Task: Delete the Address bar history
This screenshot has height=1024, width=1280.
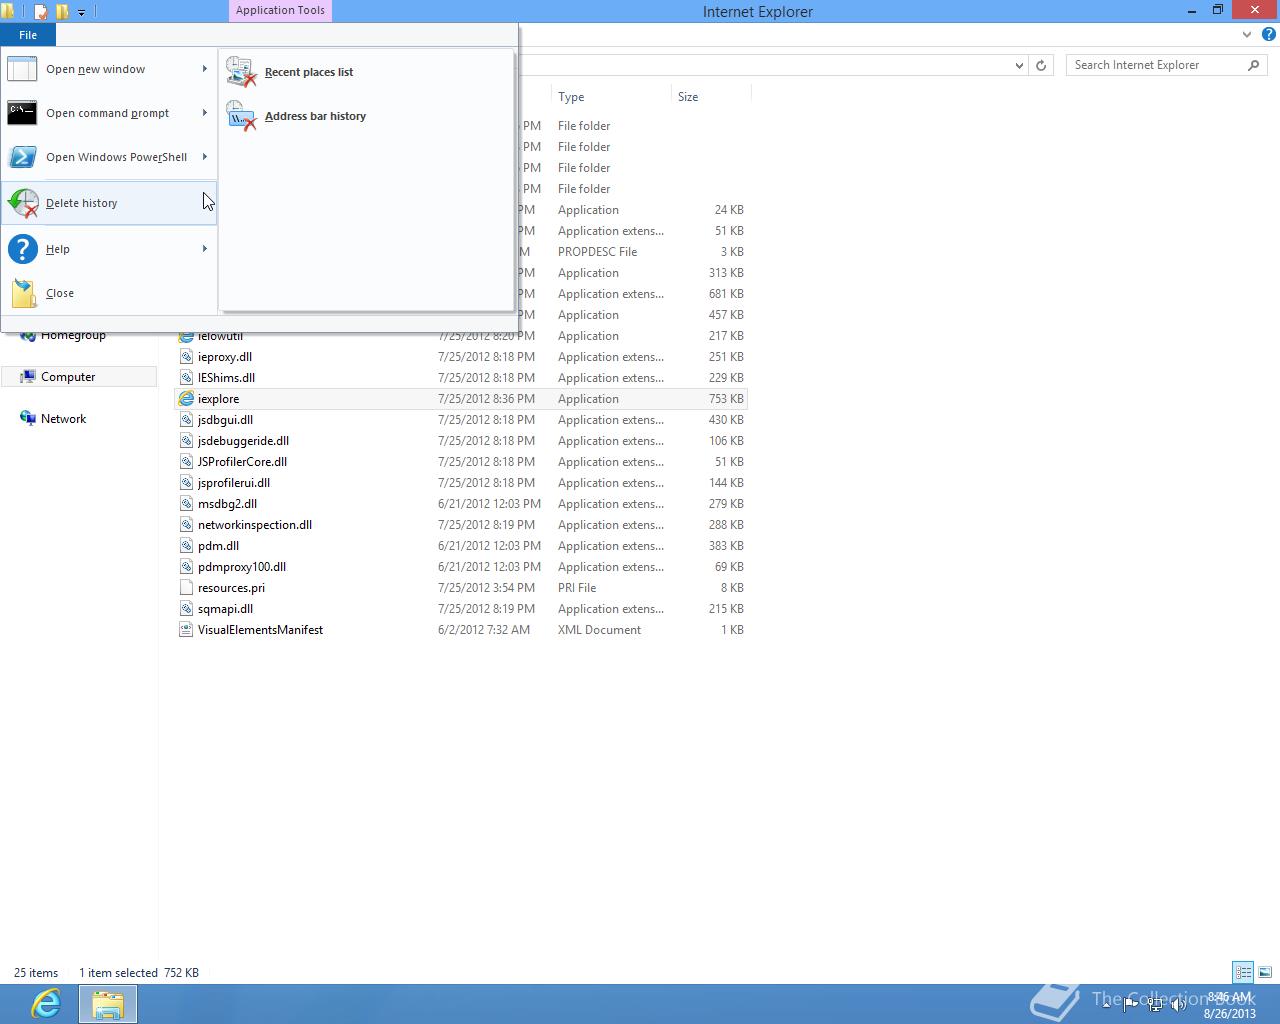Action: 366,116
